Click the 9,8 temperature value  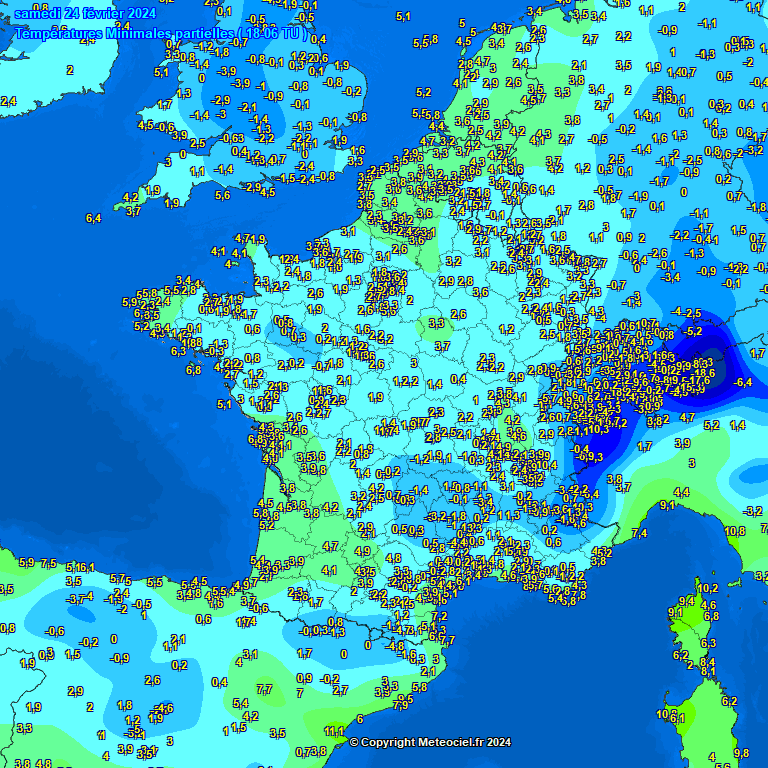(x=741, y=753)
